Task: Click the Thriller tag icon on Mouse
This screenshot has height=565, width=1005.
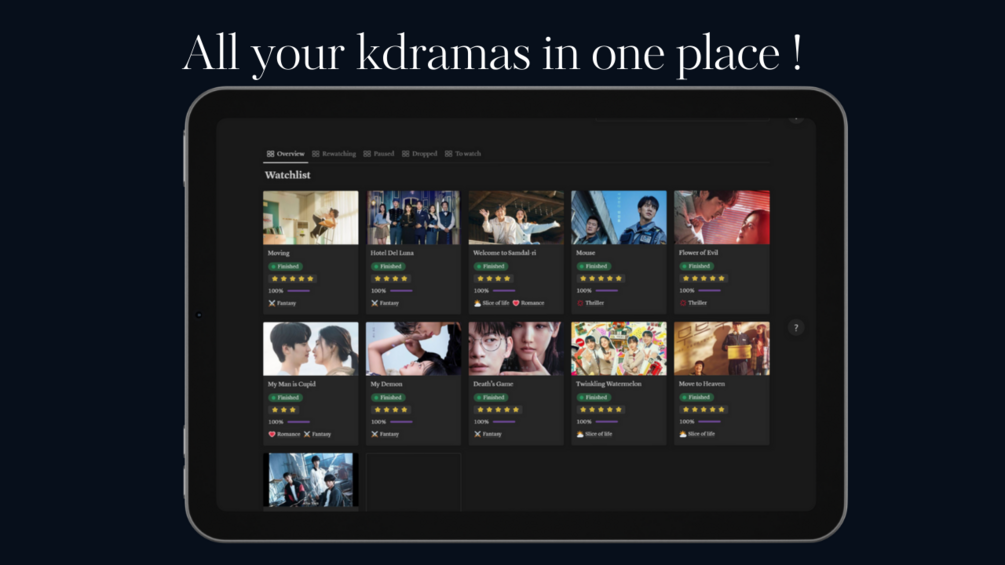Action: [x=580, y=303]
